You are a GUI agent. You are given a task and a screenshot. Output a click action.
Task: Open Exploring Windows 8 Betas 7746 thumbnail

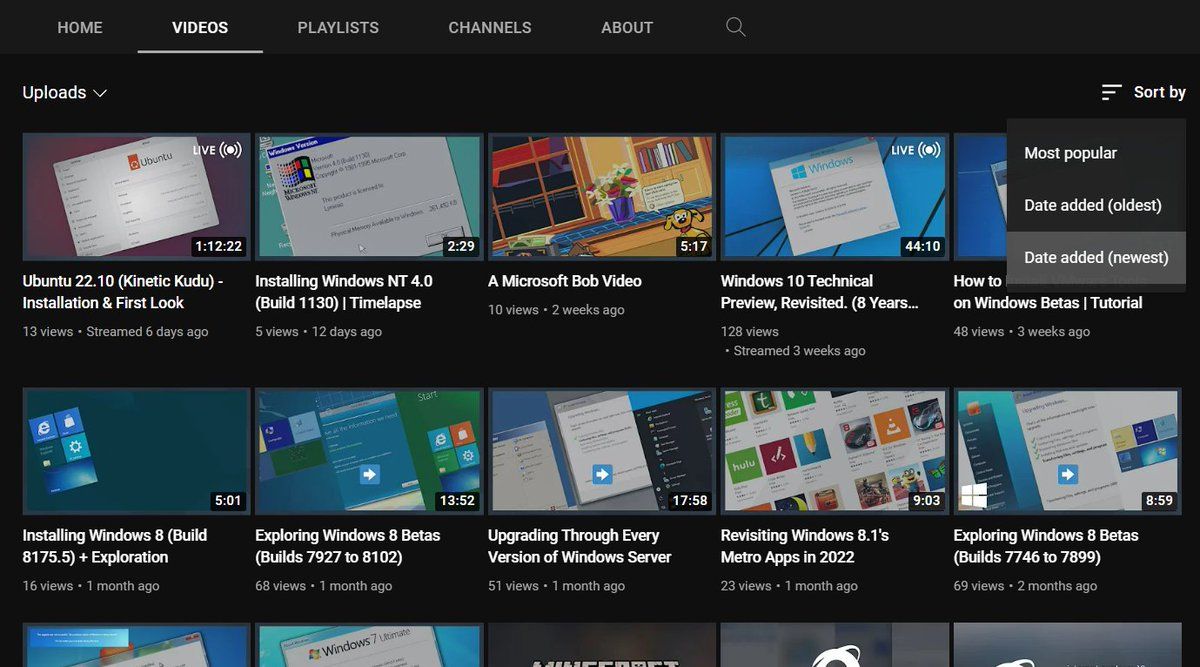pos(1066,450)
